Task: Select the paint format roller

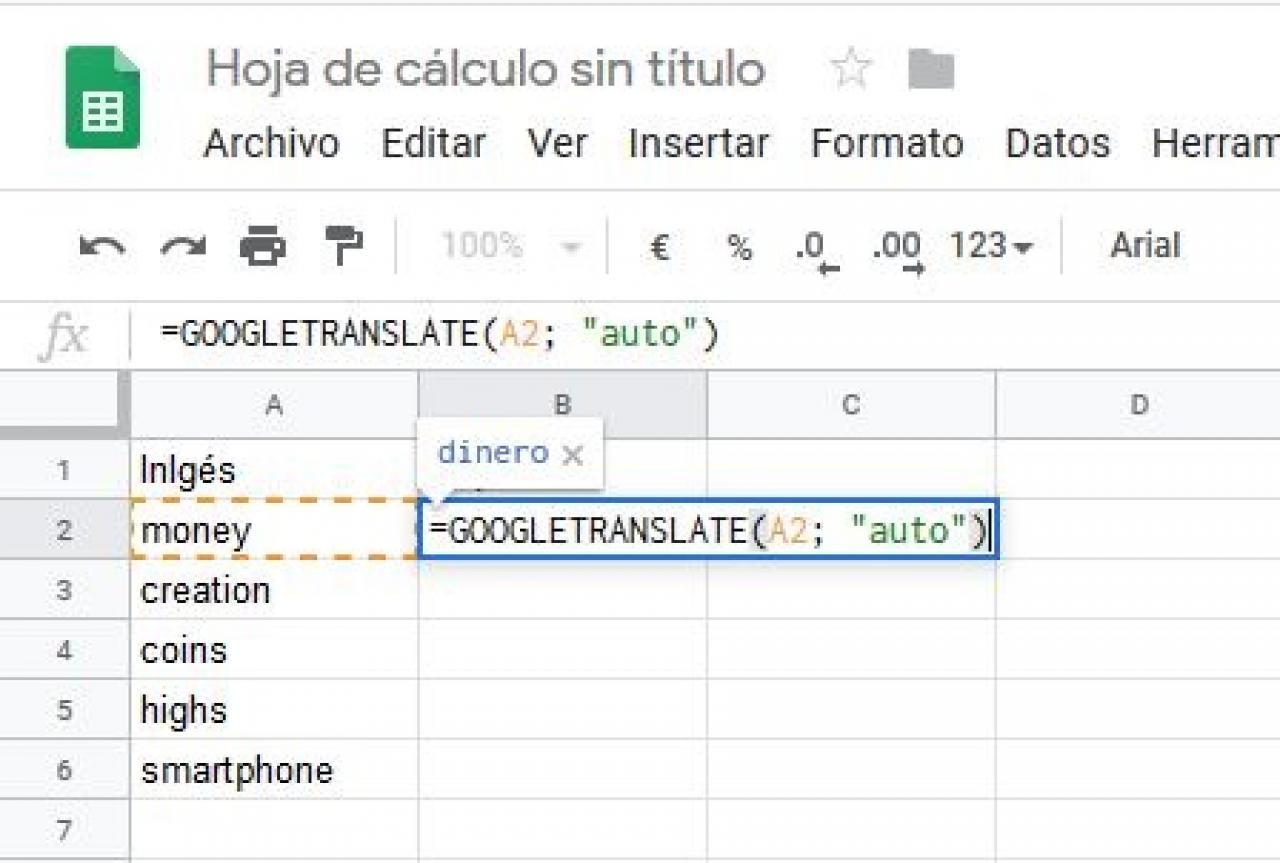Action: click(x=344, y=246)
